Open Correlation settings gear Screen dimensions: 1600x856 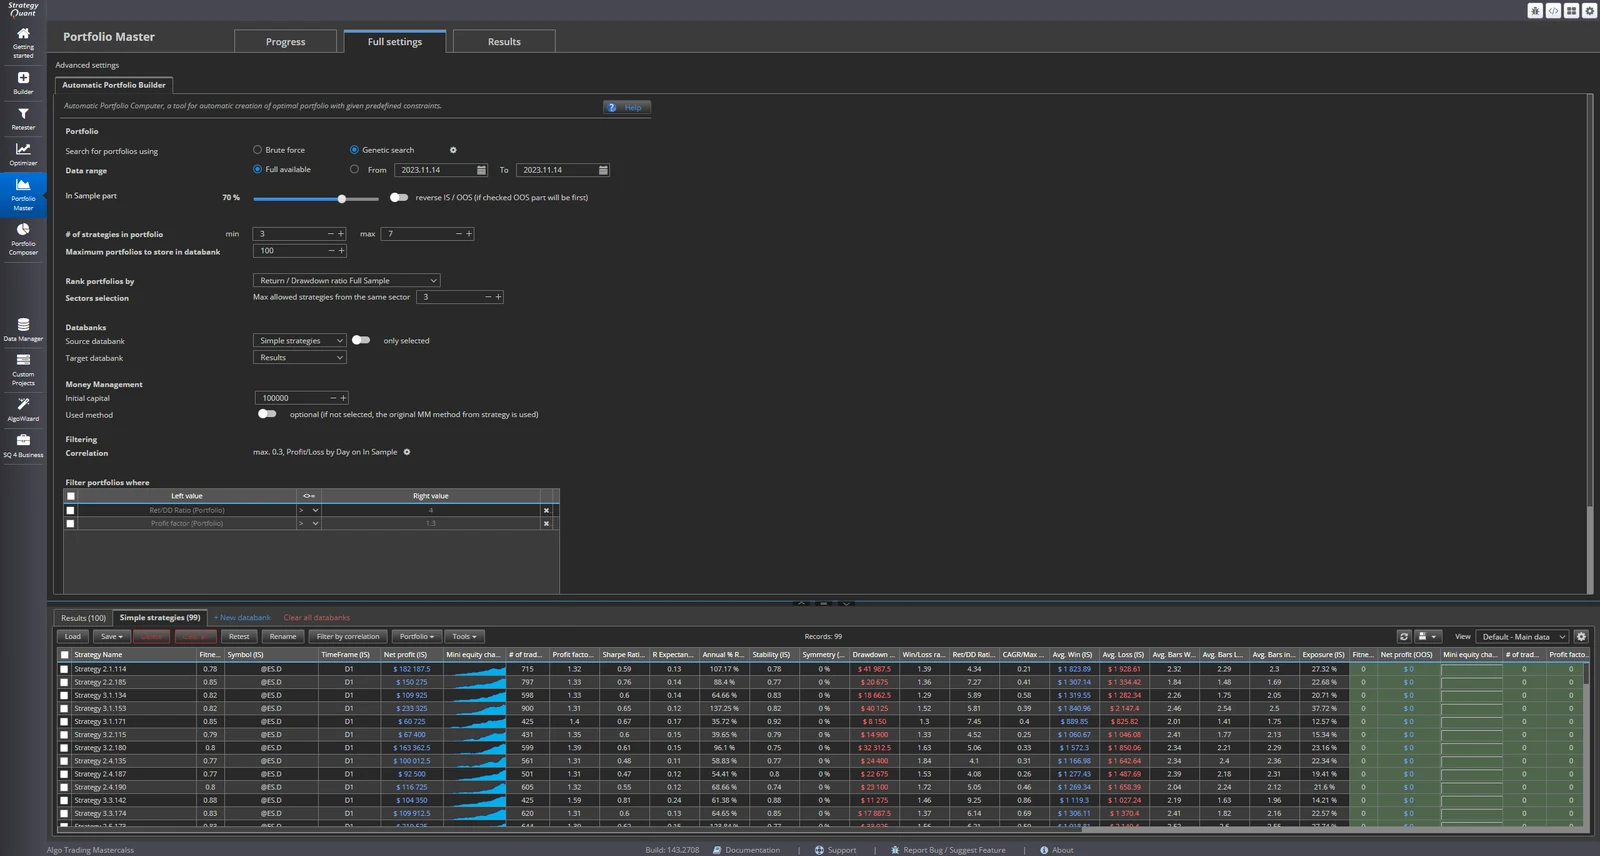click(x=407, y=452)
